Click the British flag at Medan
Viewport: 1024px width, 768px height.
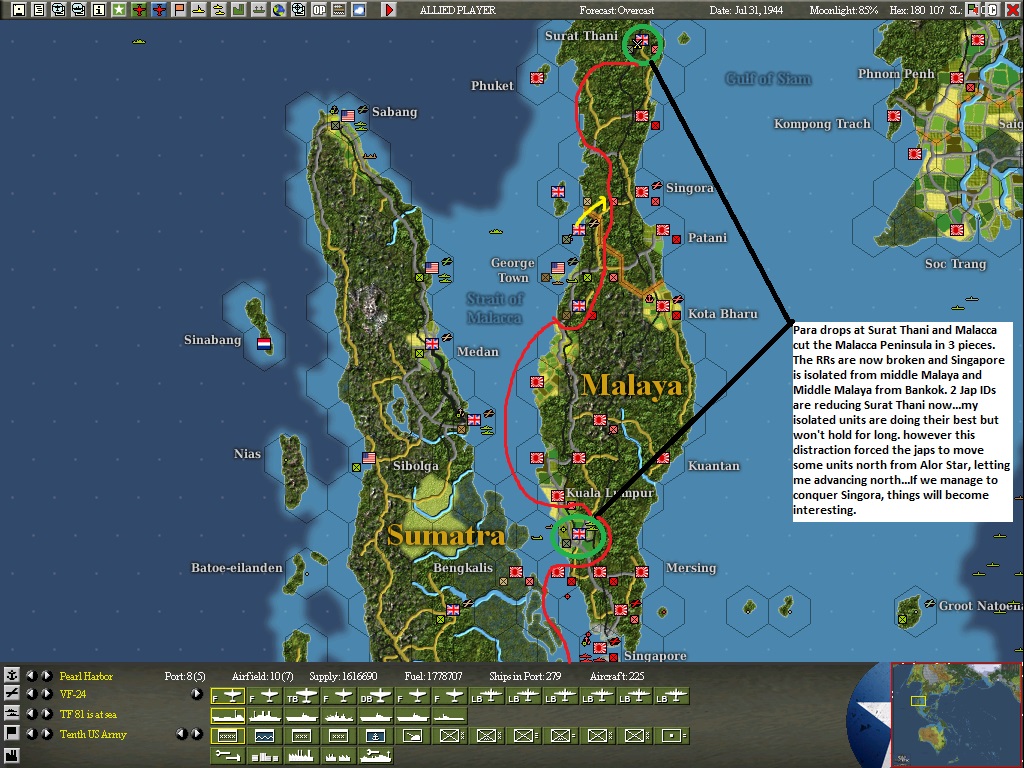click(x=432, y=344)
